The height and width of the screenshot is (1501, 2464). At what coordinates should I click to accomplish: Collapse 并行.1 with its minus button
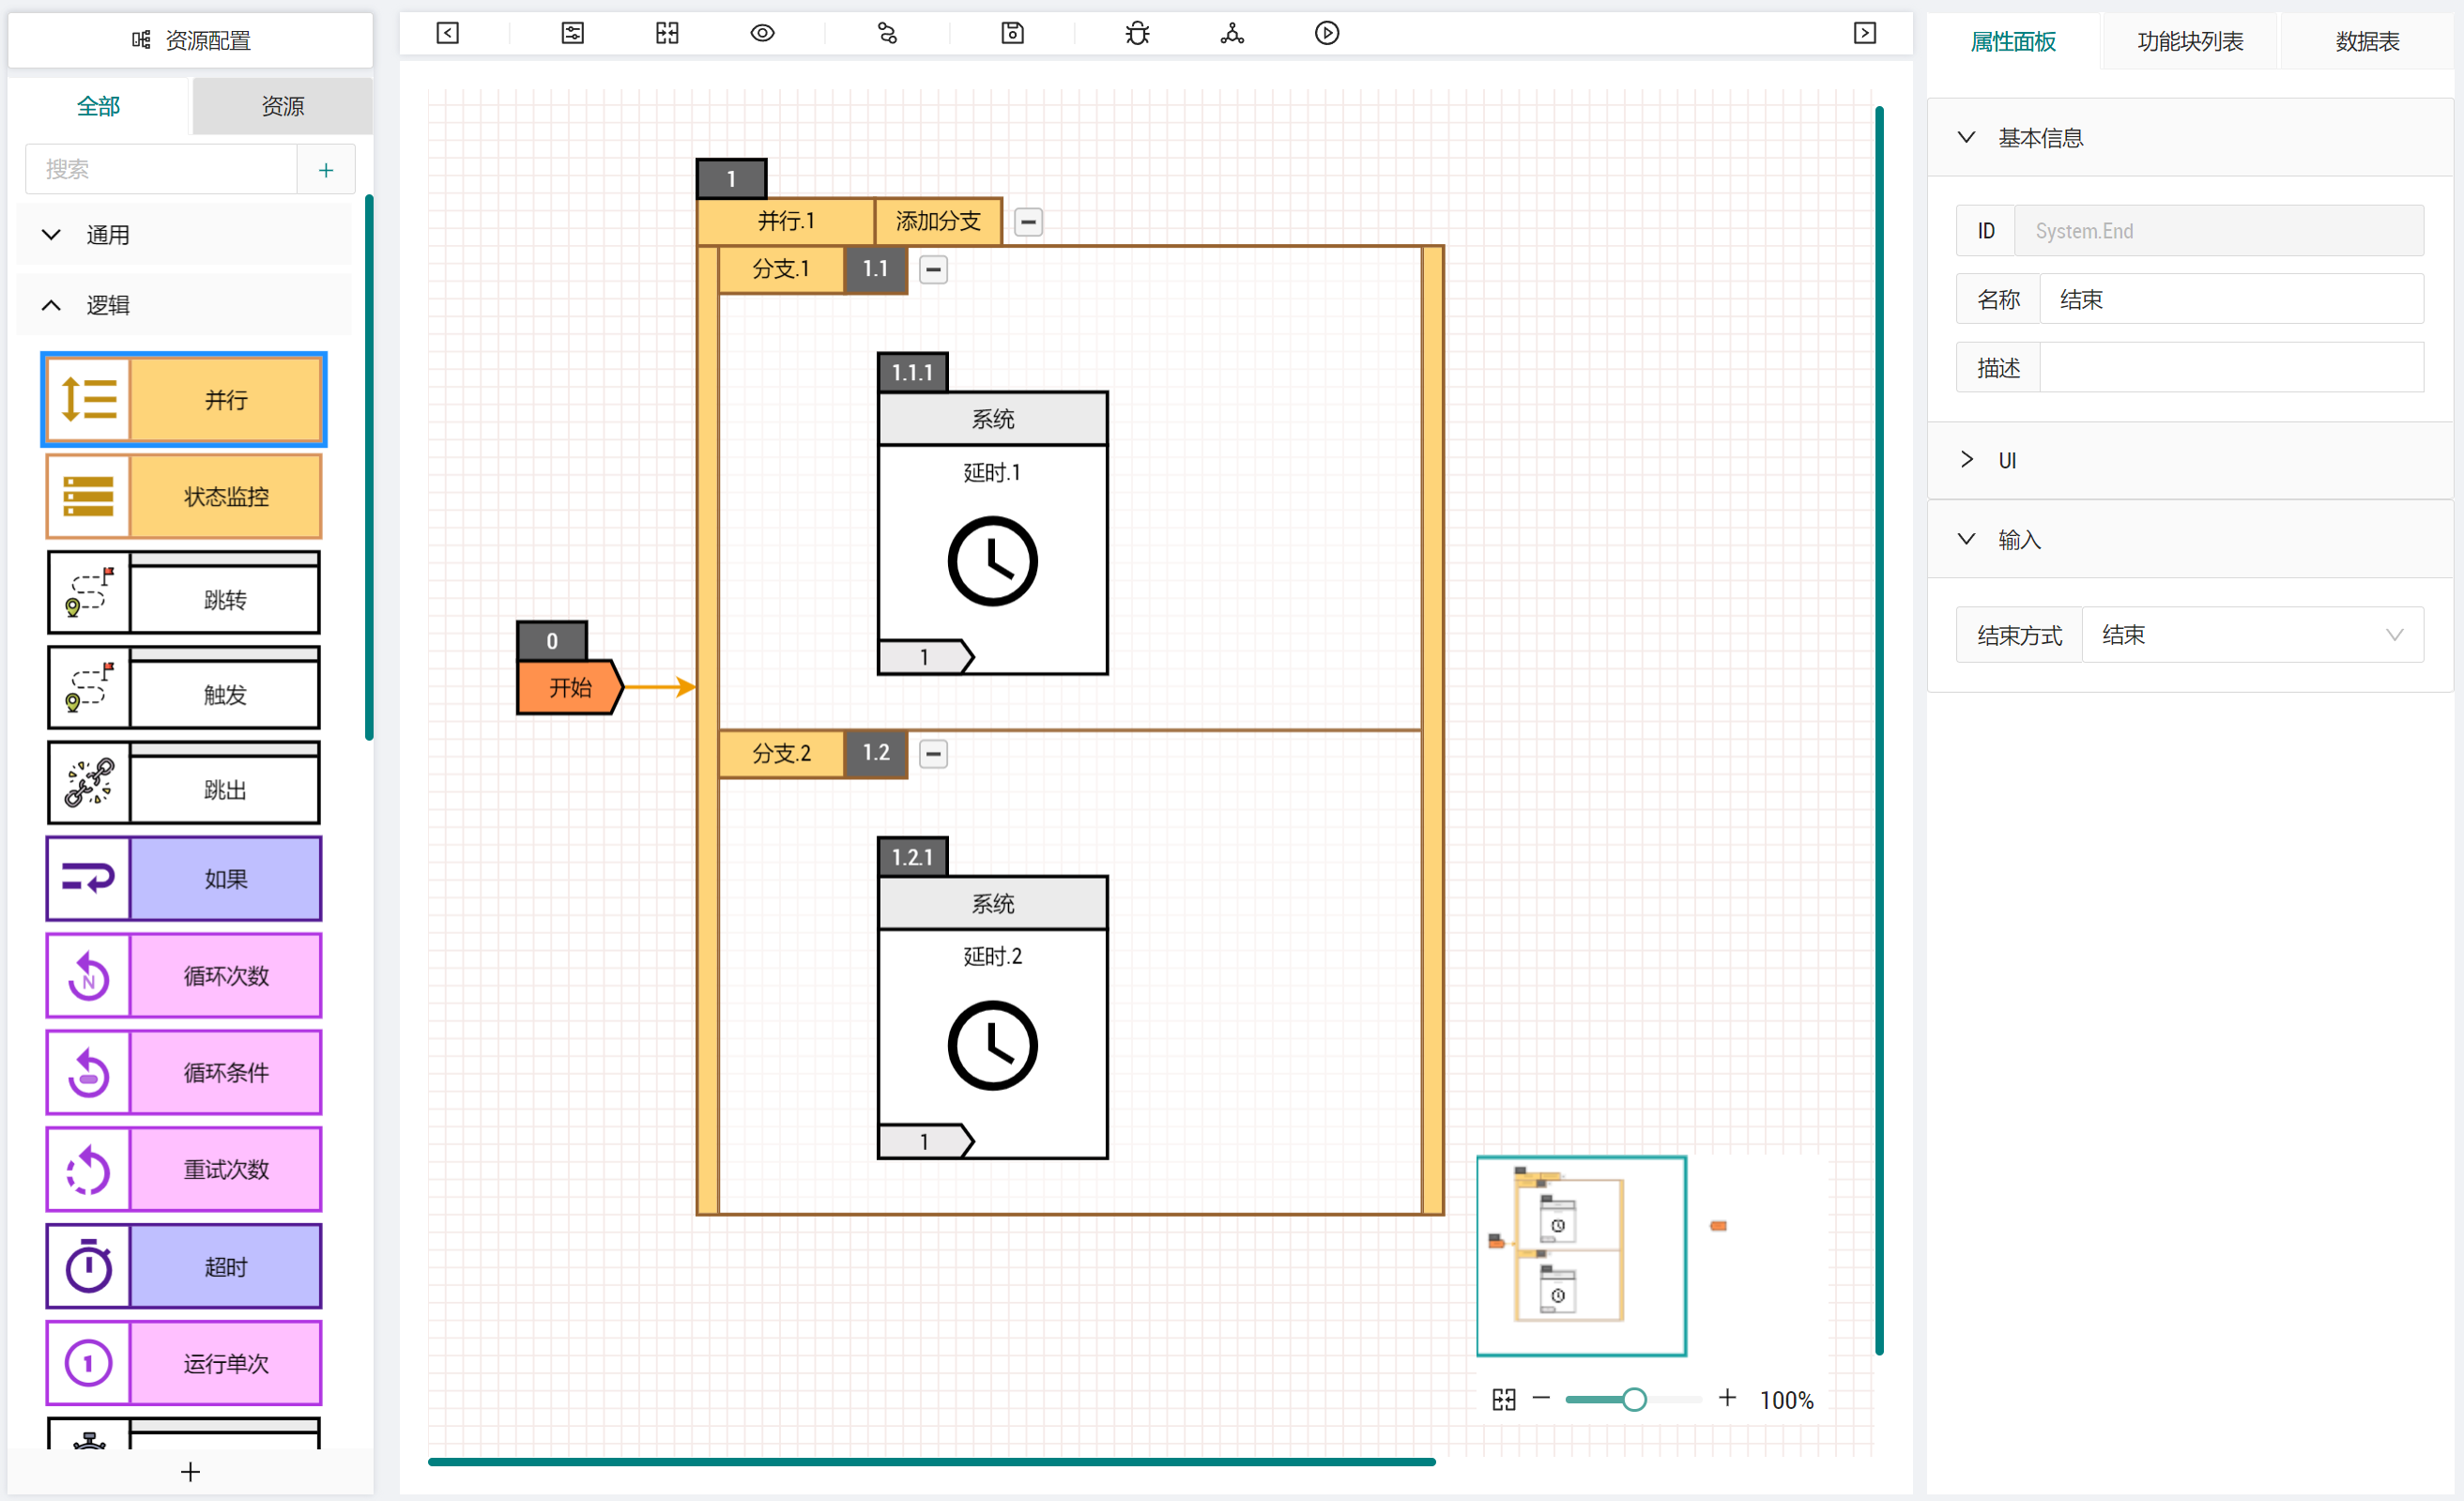click(x=1028, y=222)
